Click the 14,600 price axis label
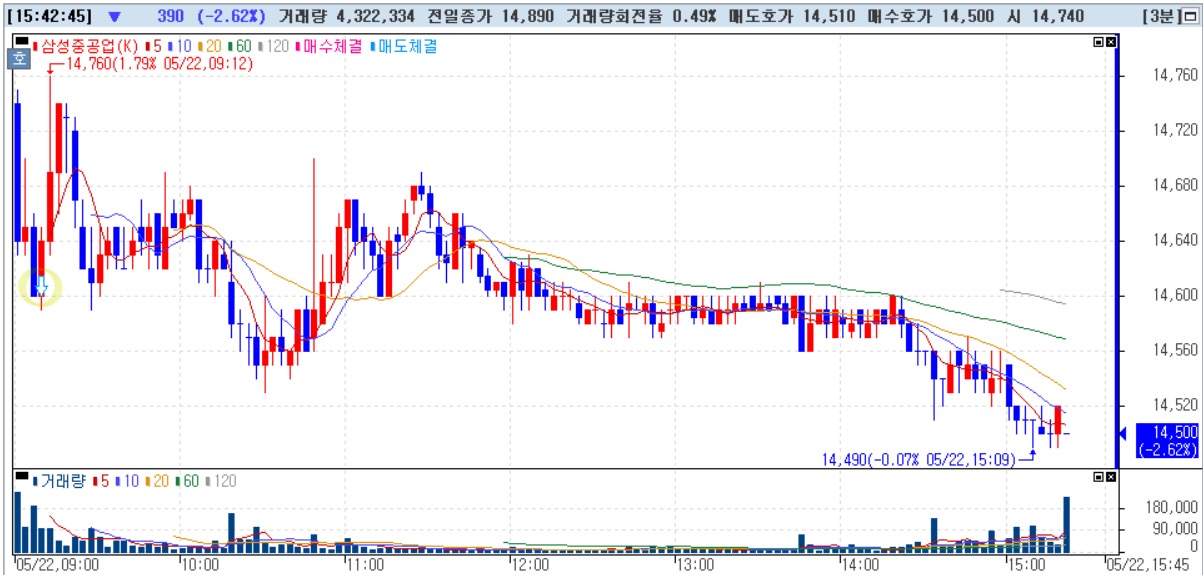 point(1174,295)
